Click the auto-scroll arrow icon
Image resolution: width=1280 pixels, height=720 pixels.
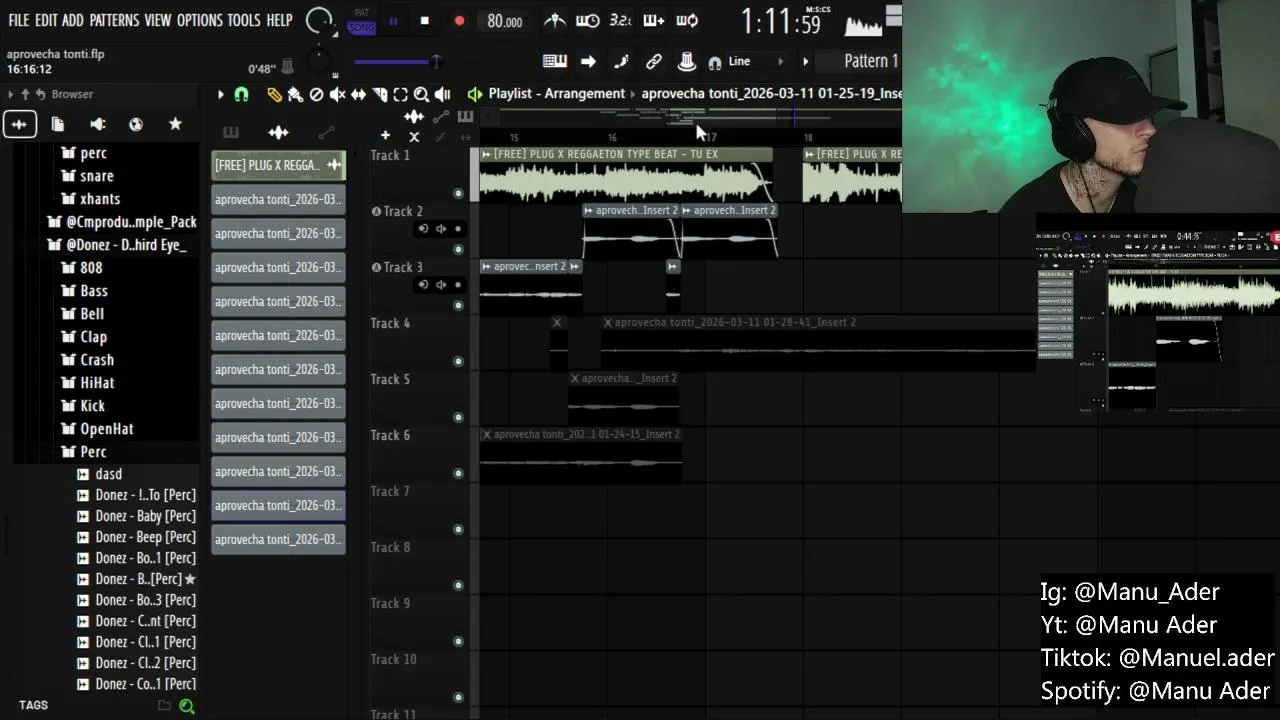[x=588, y=62]
